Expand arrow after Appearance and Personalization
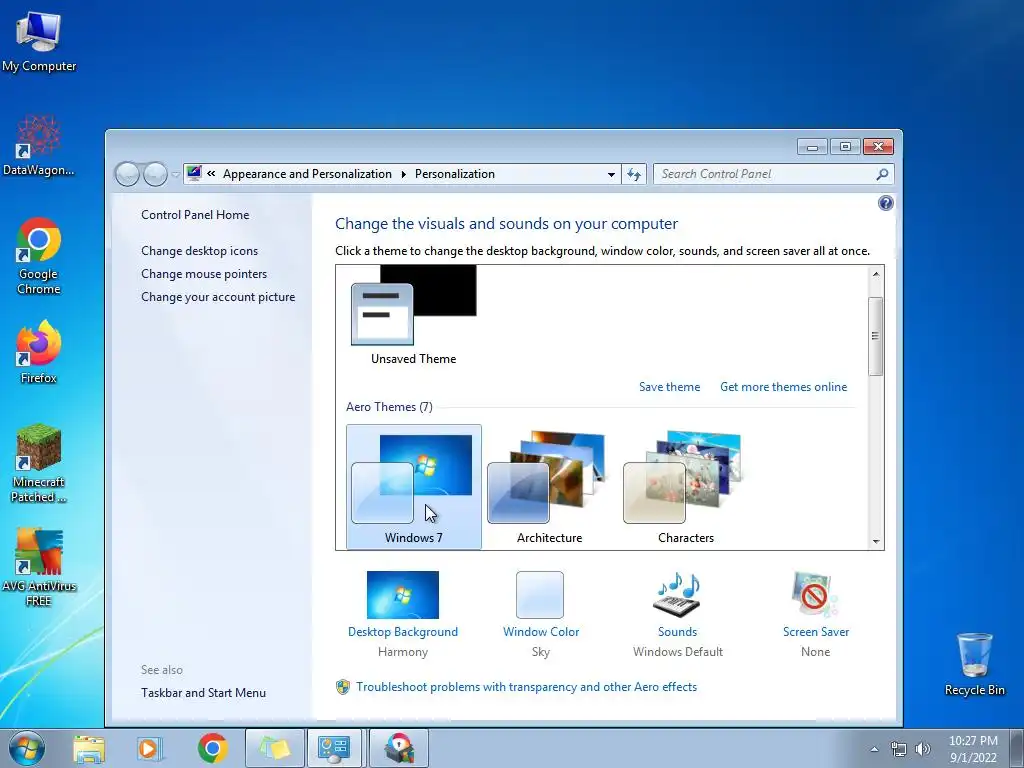 coord(404,174)
